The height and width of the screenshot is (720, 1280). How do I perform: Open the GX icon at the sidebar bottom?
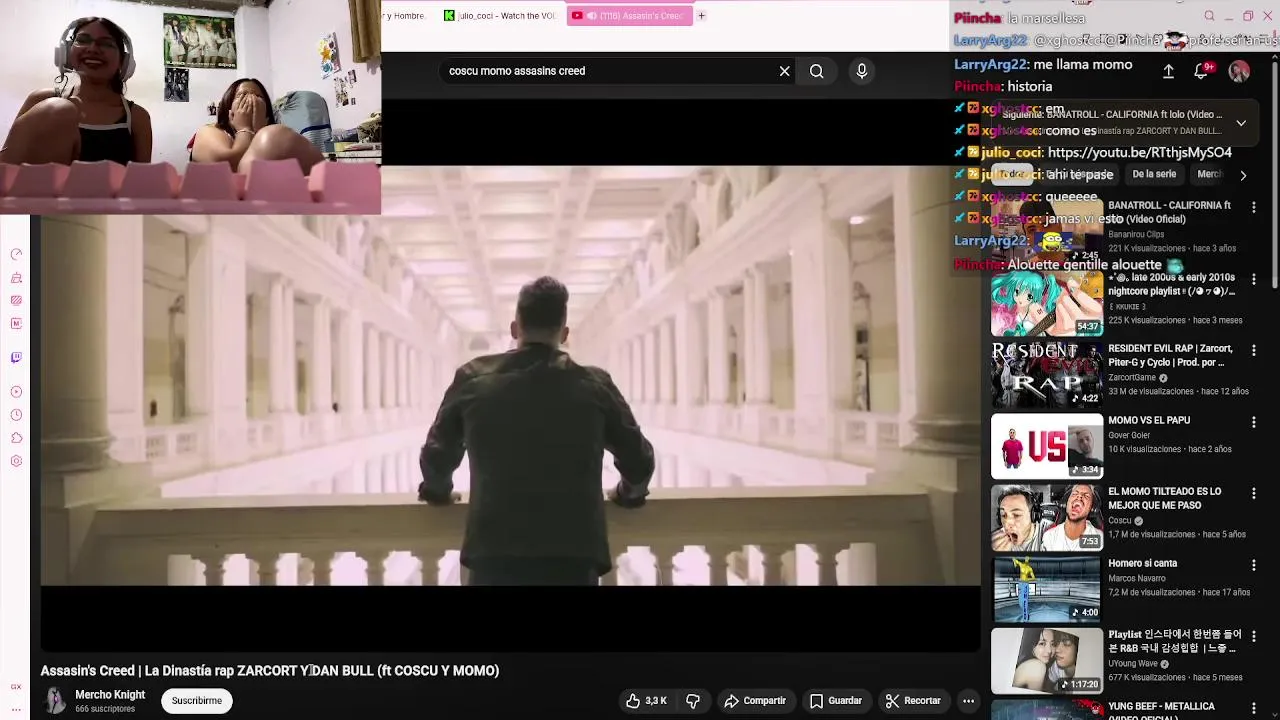(16, 687)
